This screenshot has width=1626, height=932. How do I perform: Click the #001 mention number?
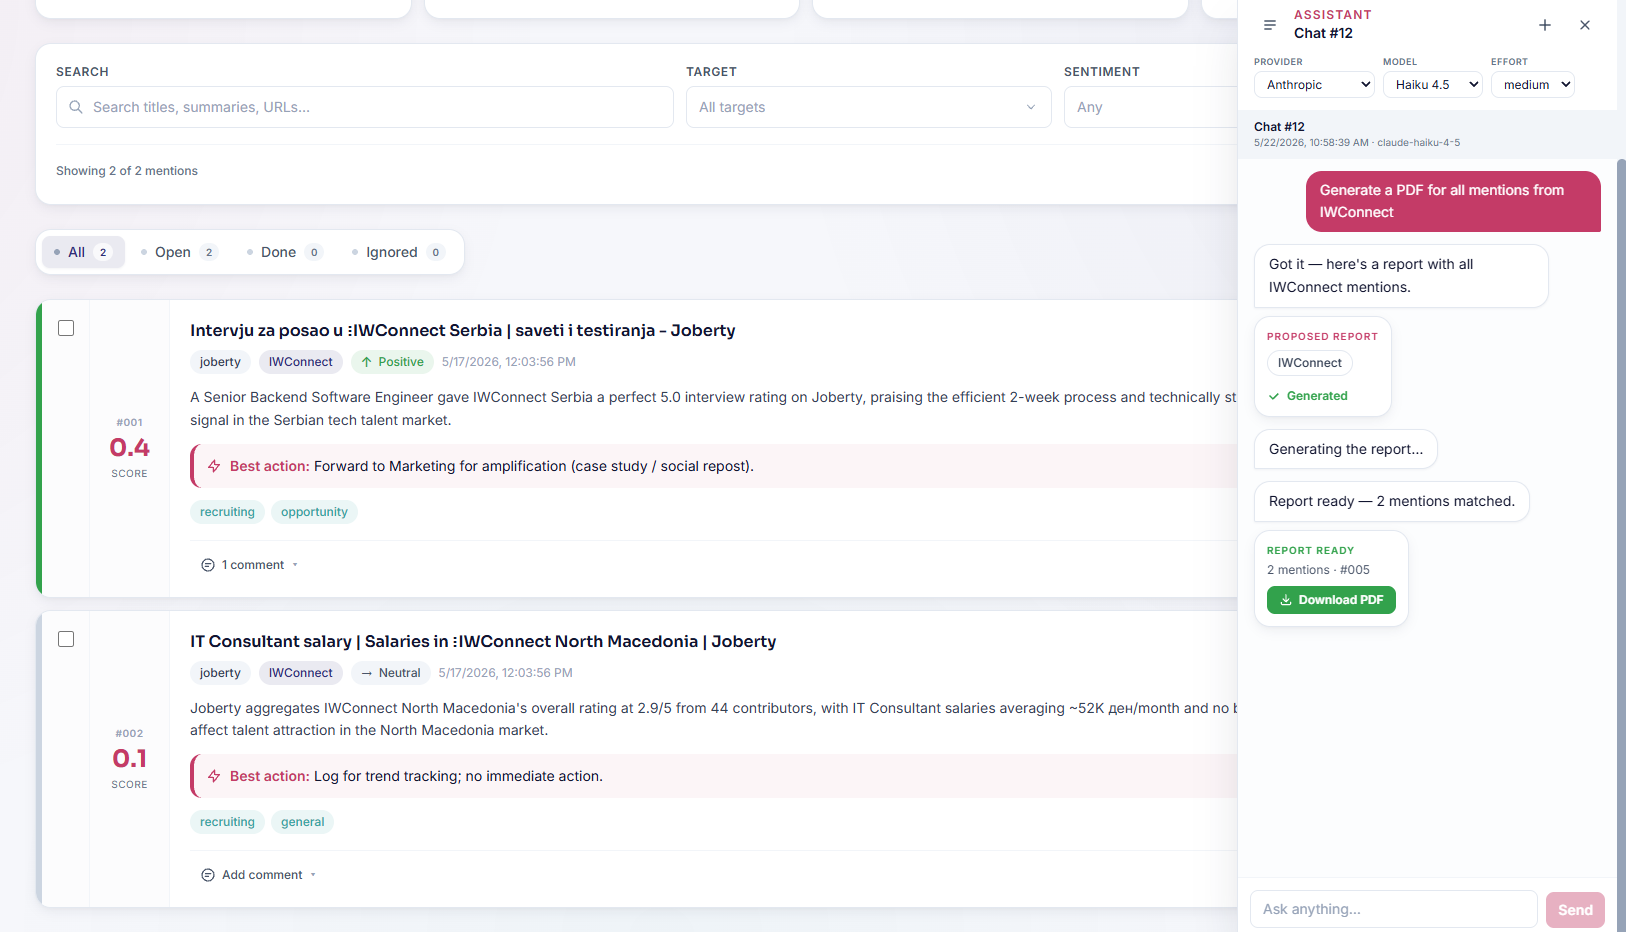point(130,422)
